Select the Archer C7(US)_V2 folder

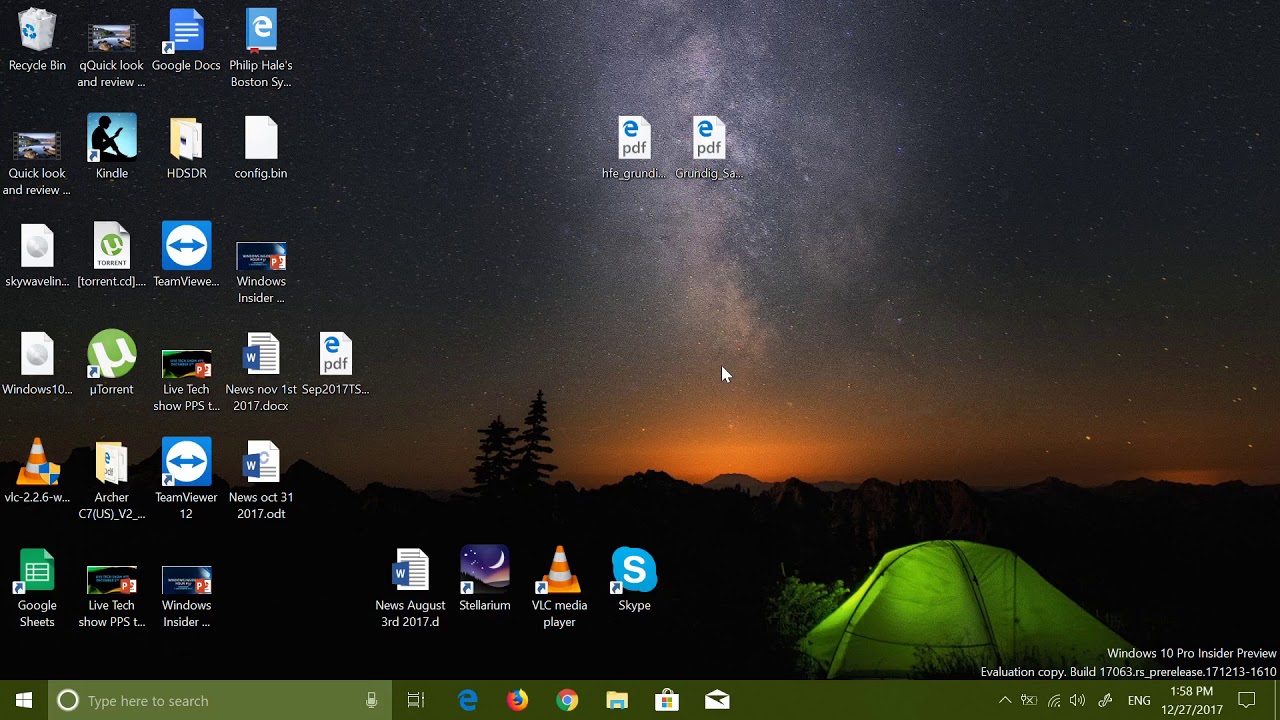[x=112, y=479]
